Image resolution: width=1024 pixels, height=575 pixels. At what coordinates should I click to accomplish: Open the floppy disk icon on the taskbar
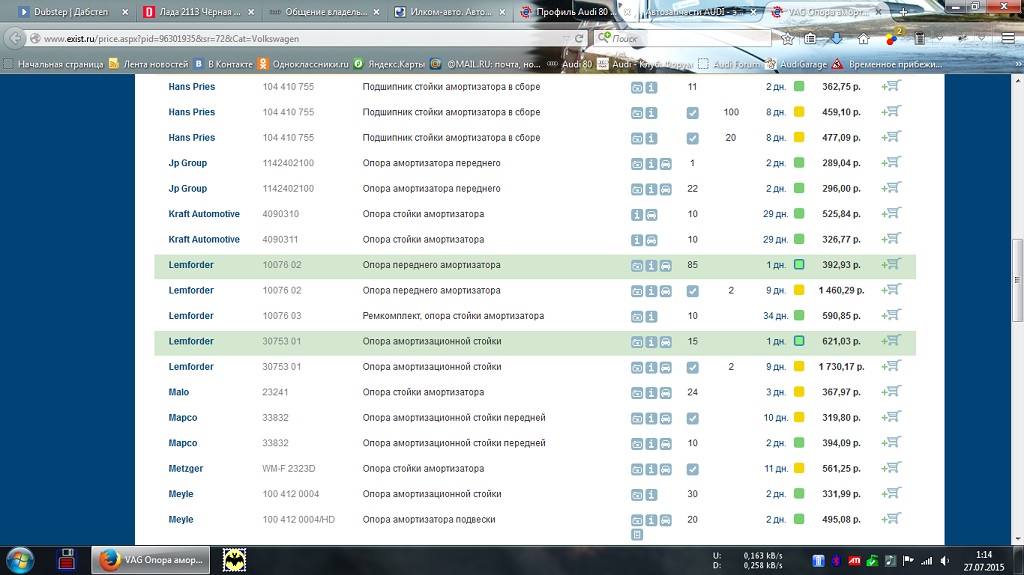67,560
